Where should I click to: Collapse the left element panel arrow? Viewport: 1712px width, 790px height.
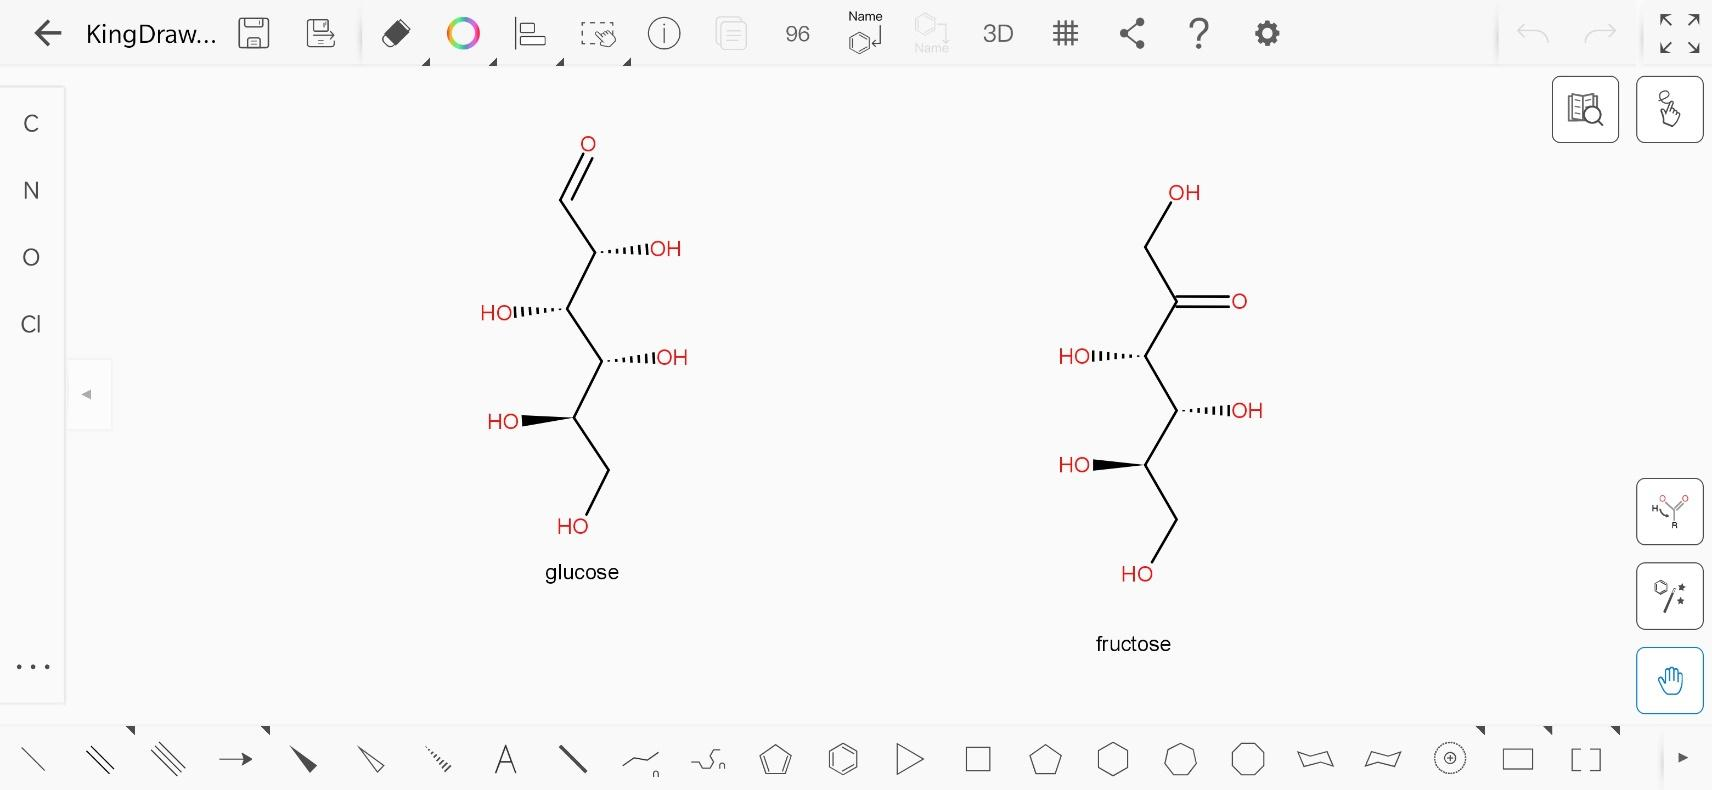(x=88, y=394)
